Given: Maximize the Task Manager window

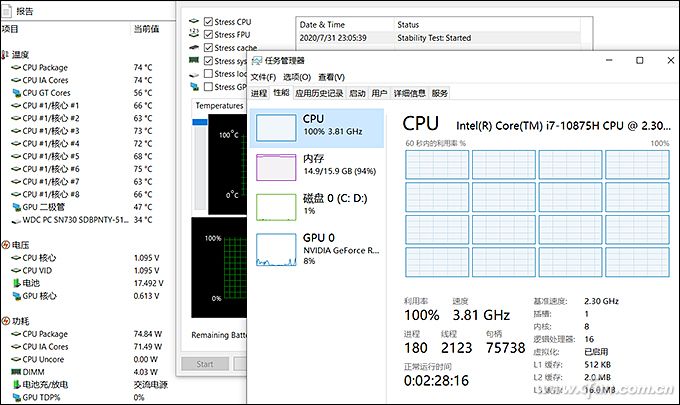Looking at the screenshot, I should point(640,60).
